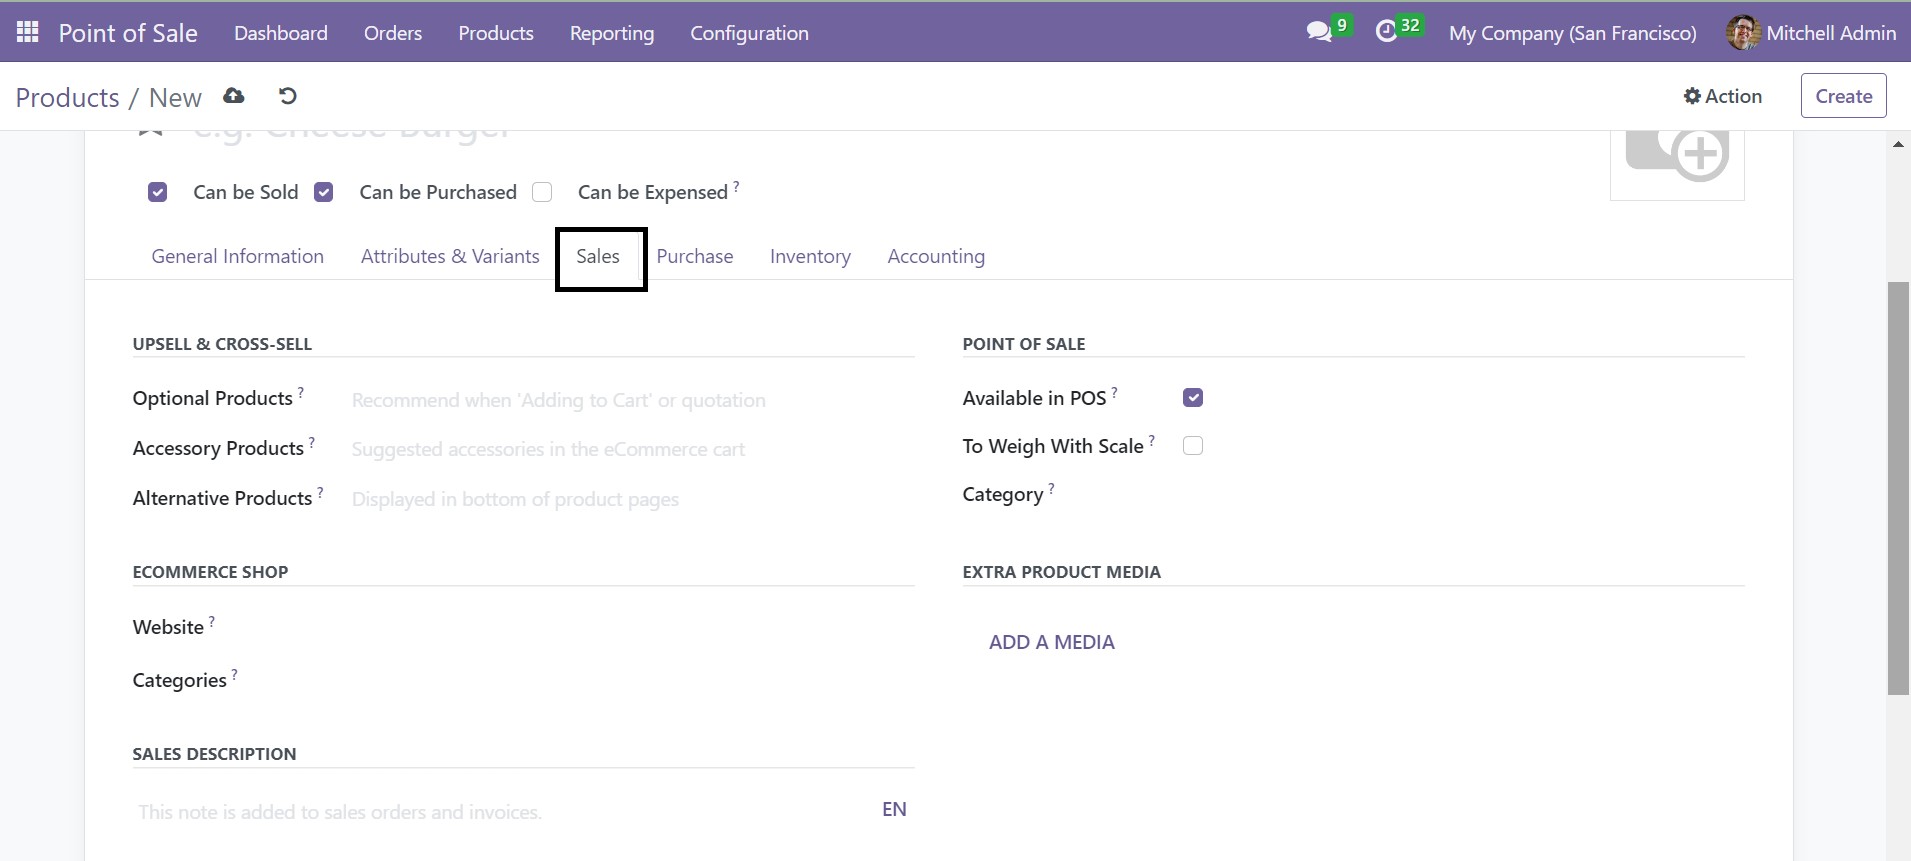The height and width of the screenshot is (861, 1911).
Task: Click the 'New' breadcrumb text
Action: point(175,97)
